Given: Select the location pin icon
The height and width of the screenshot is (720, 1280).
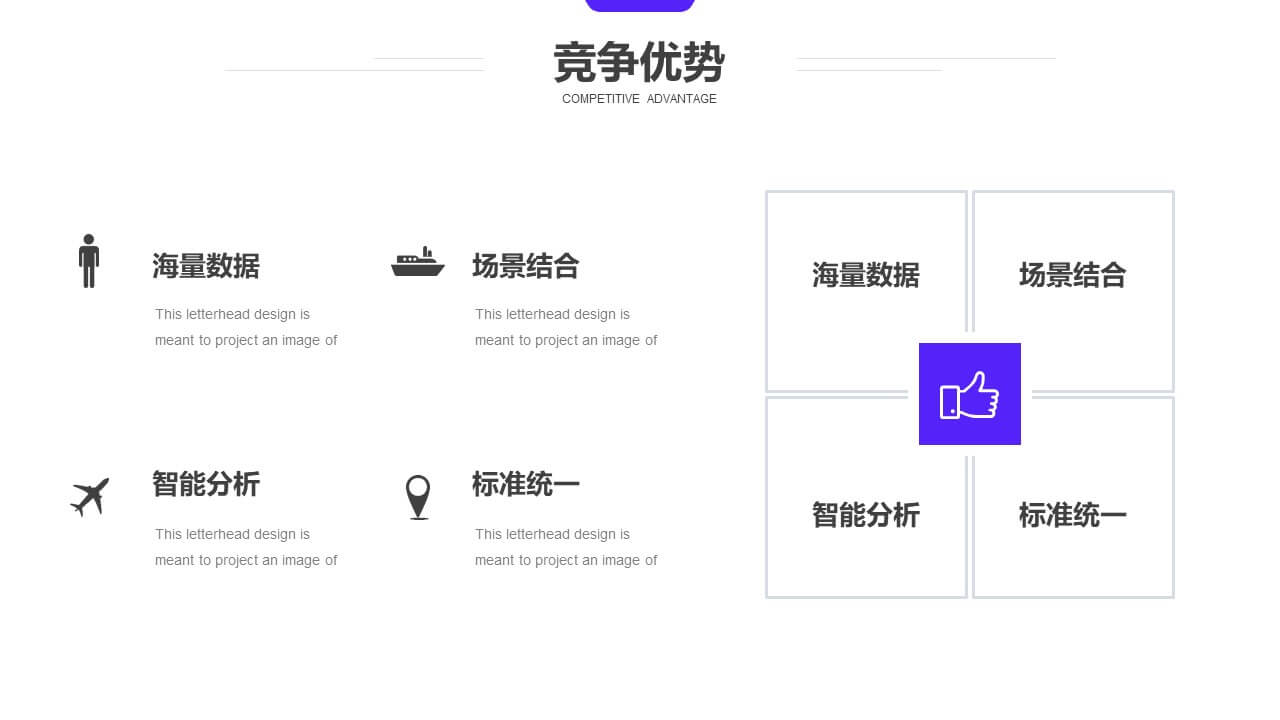Looking at the screenshot, I should 418,496.
